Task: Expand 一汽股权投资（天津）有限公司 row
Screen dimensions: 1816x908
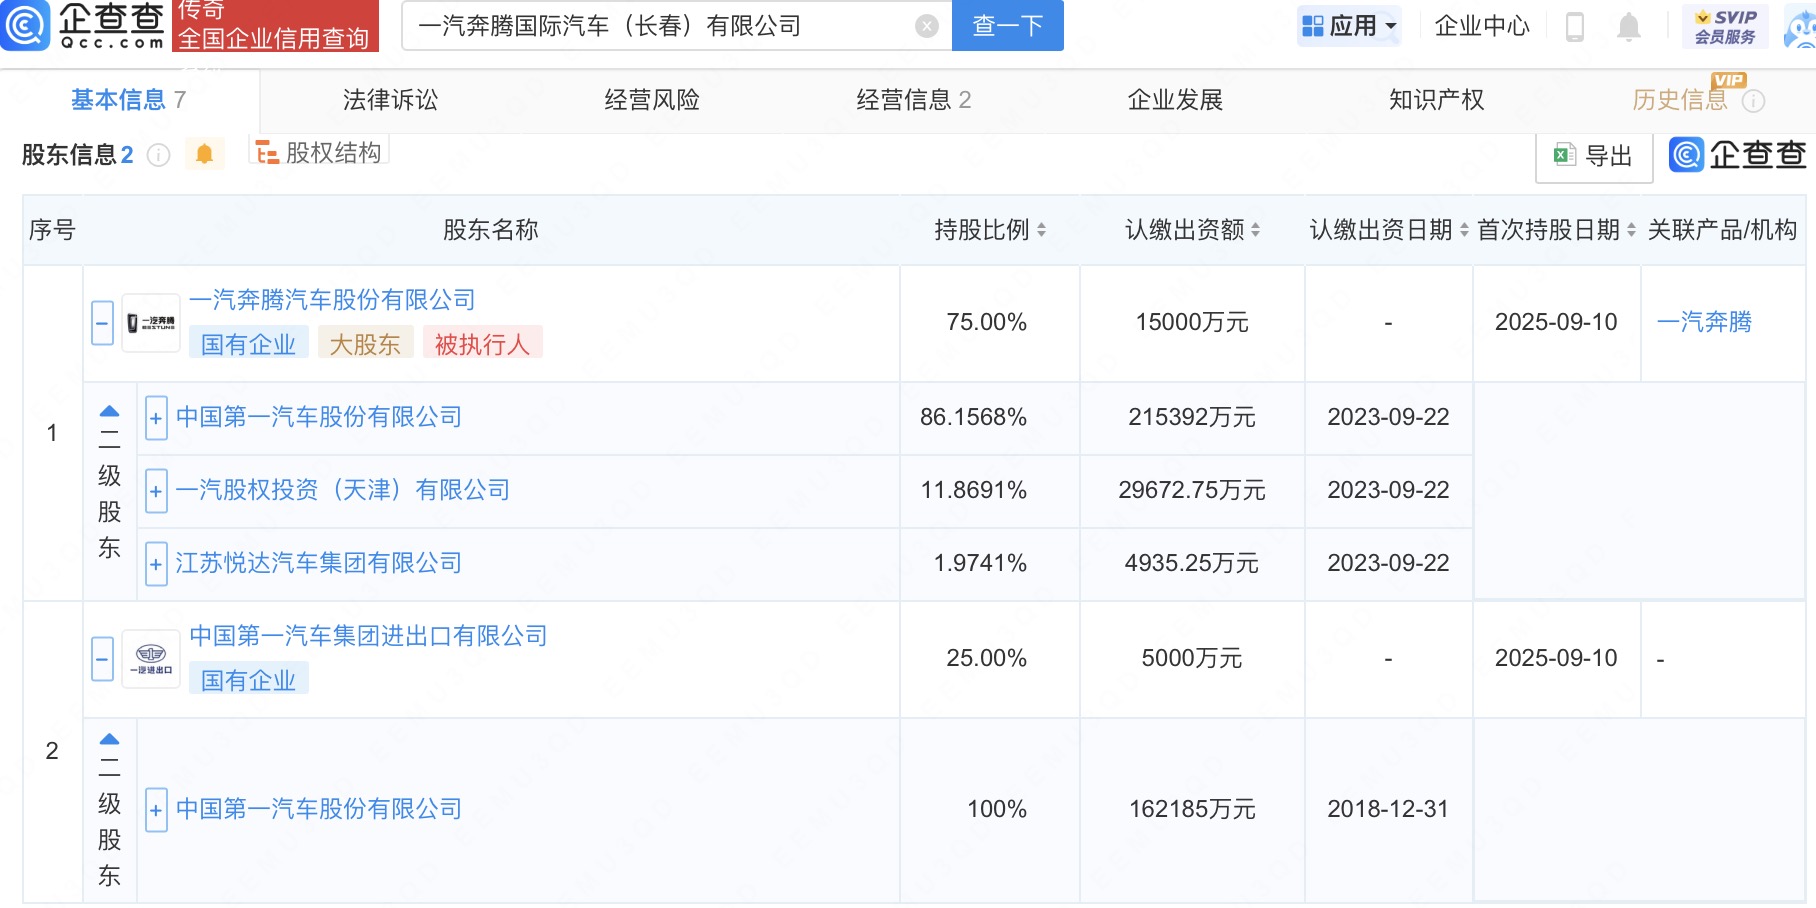Action: point(156,491)
